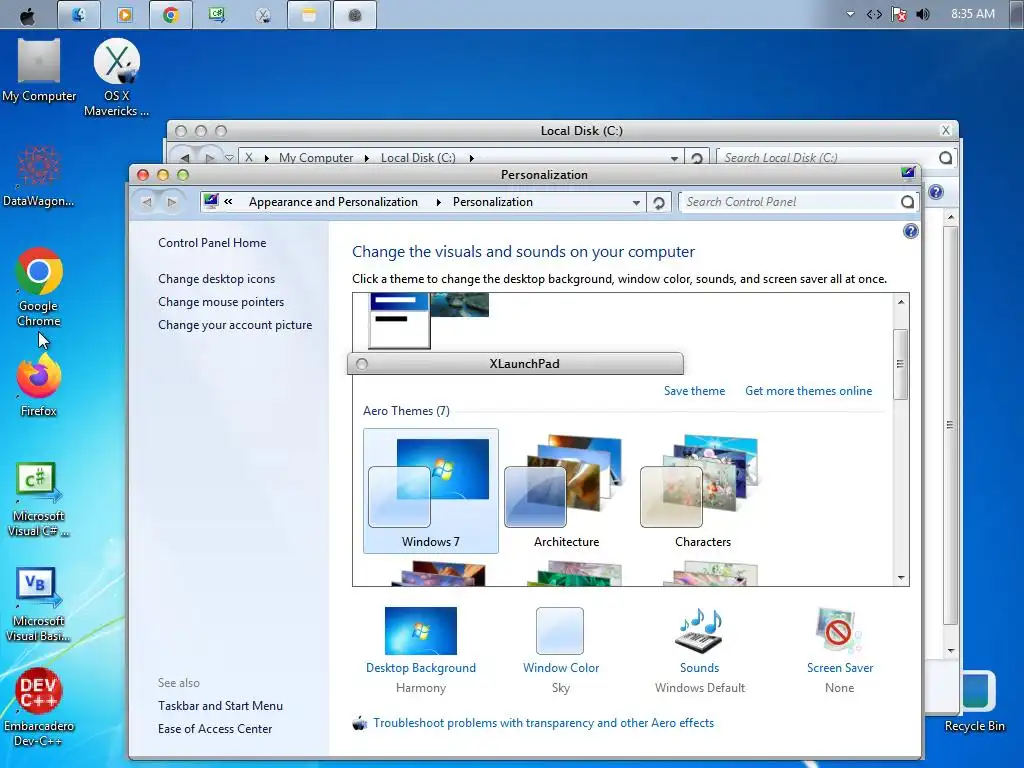The image size is (1024, 768).
Task: Select the Embarcadero Dev-C++ desktop icon
Action: (39, 707)
